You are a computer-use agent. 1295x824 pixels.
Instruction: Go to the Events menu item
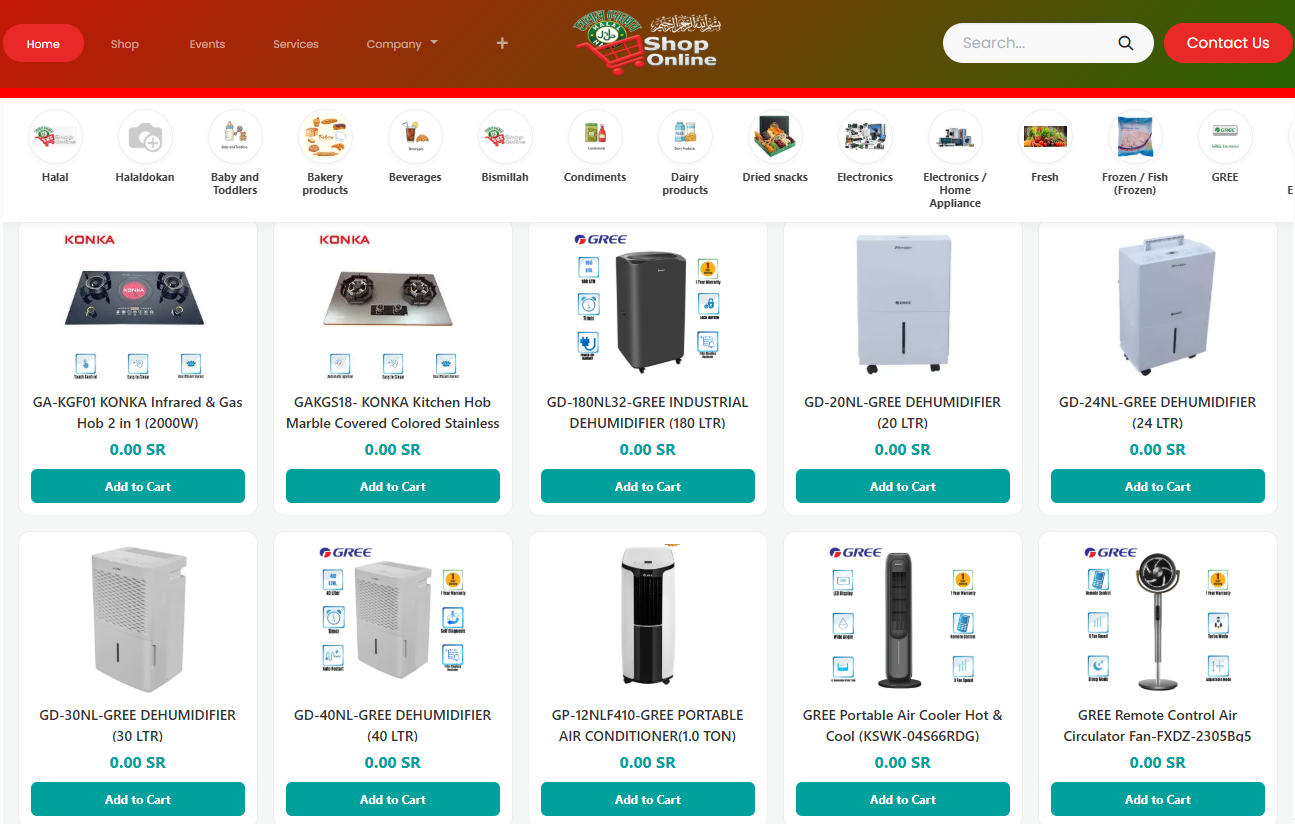tap(207, 44)
